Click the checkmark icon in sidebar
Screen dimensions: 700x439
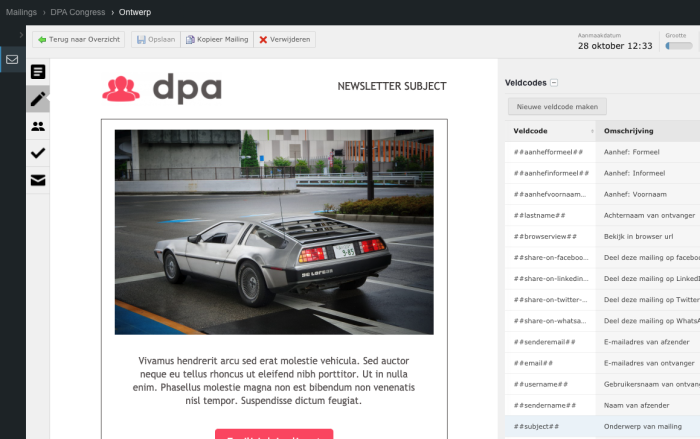click(38, 153)
